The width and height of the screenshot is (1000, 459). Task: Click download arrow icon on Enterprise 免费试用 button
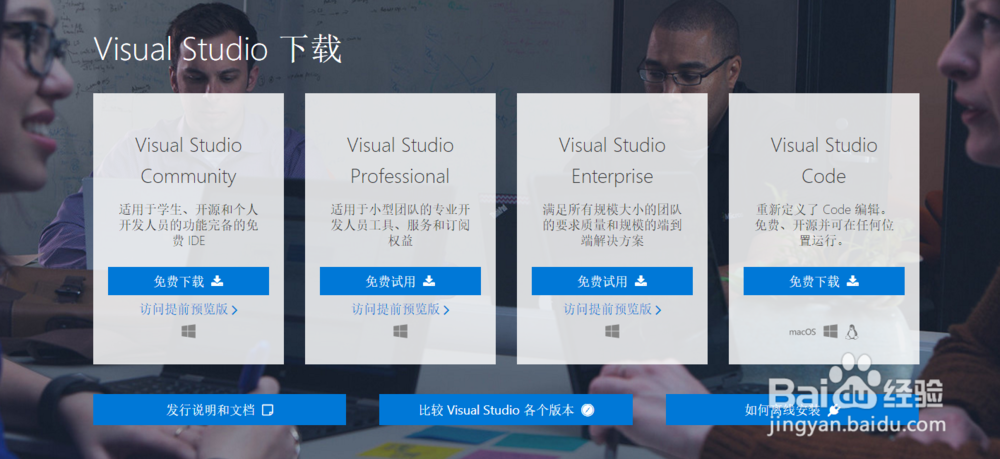pyautogui.click(x=641, y=280)
